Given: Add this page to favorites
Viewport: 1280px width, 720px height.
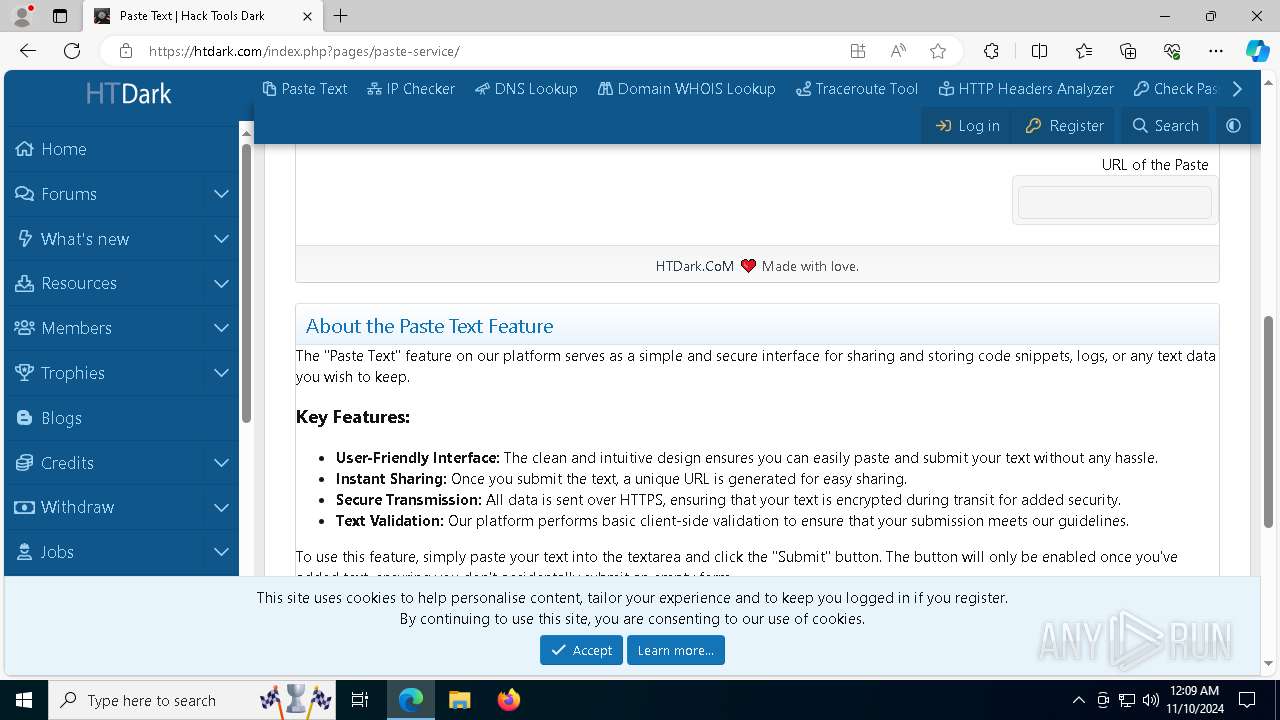Looking at the screenshot, I should 938,51.
